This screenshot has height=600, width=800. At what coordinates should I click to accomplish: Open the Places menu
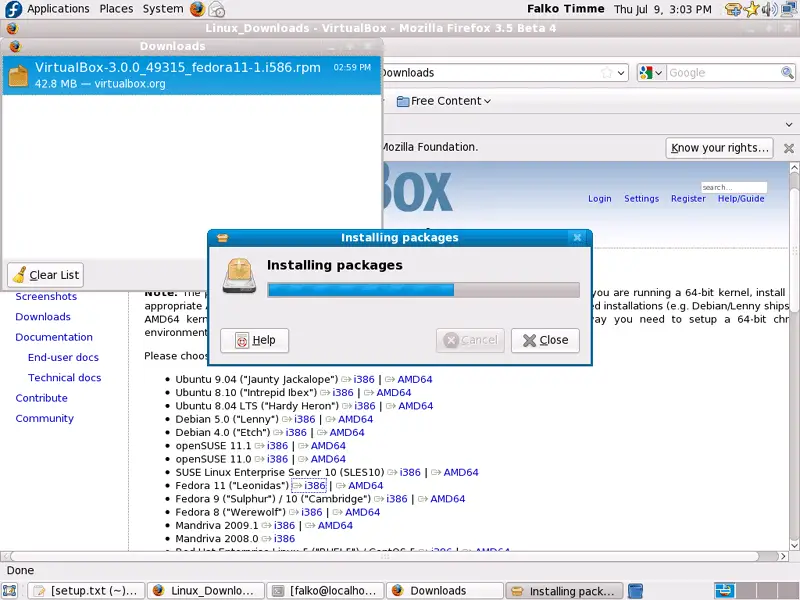click(116, 9)
